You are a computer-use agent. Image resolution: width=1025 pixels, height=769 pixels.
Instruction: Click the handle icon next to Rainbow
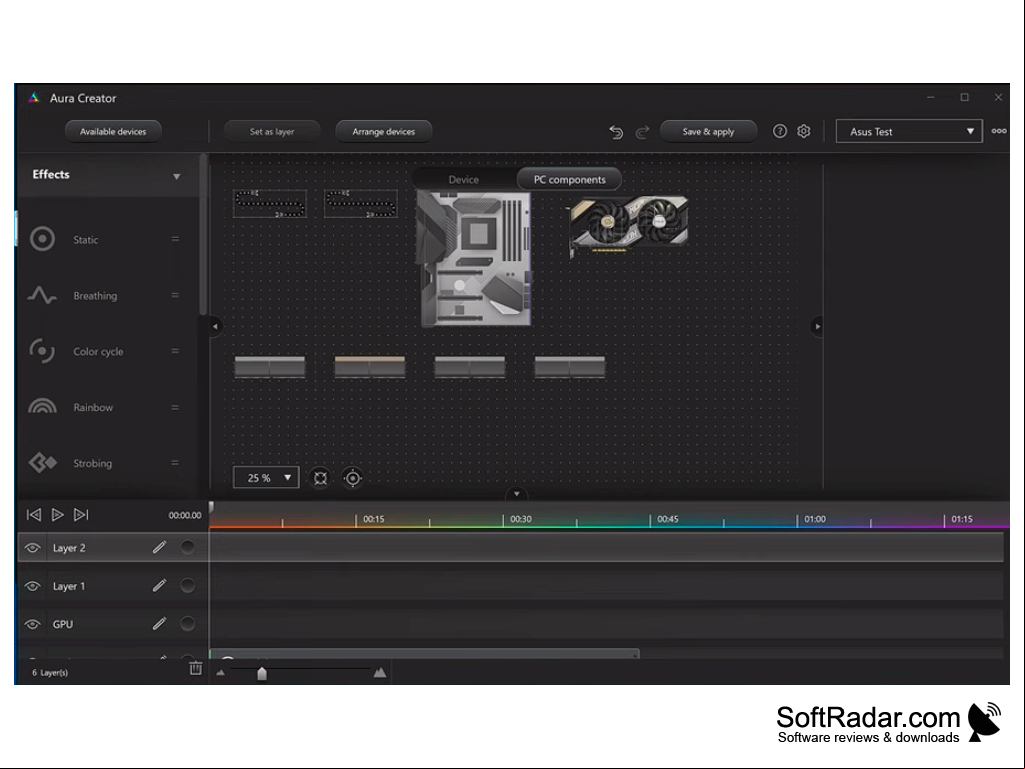coord(175,407)
